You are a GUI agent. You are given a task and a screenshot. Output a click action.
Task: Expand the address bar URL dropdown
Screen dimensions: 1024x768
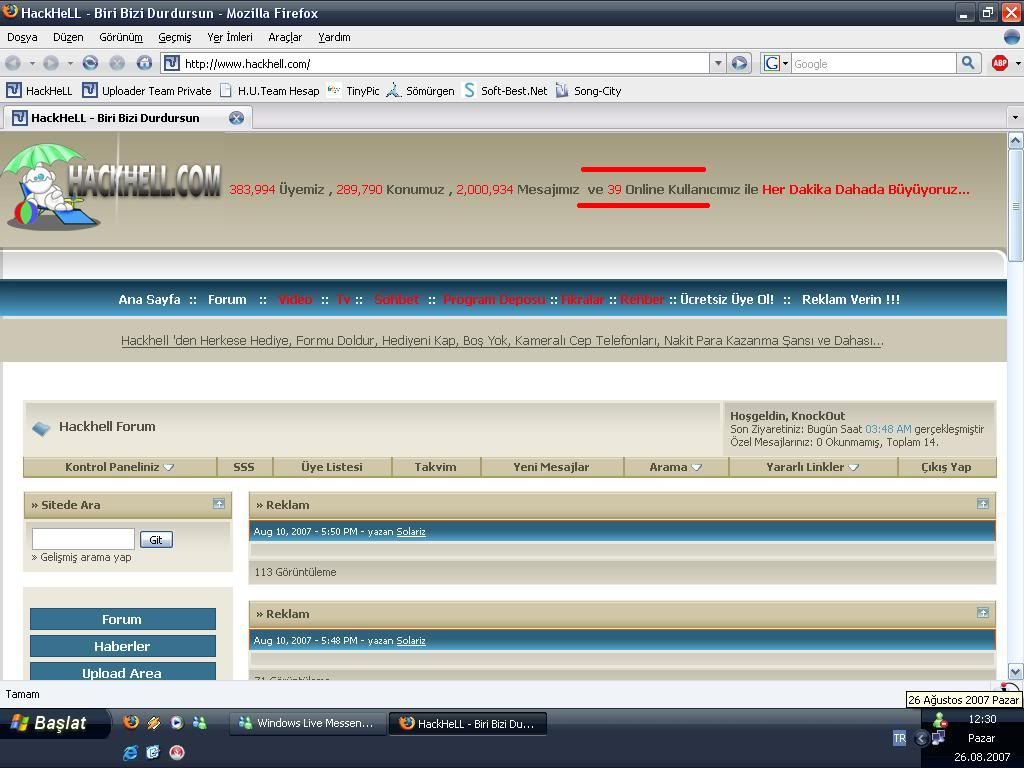(718, 63)
